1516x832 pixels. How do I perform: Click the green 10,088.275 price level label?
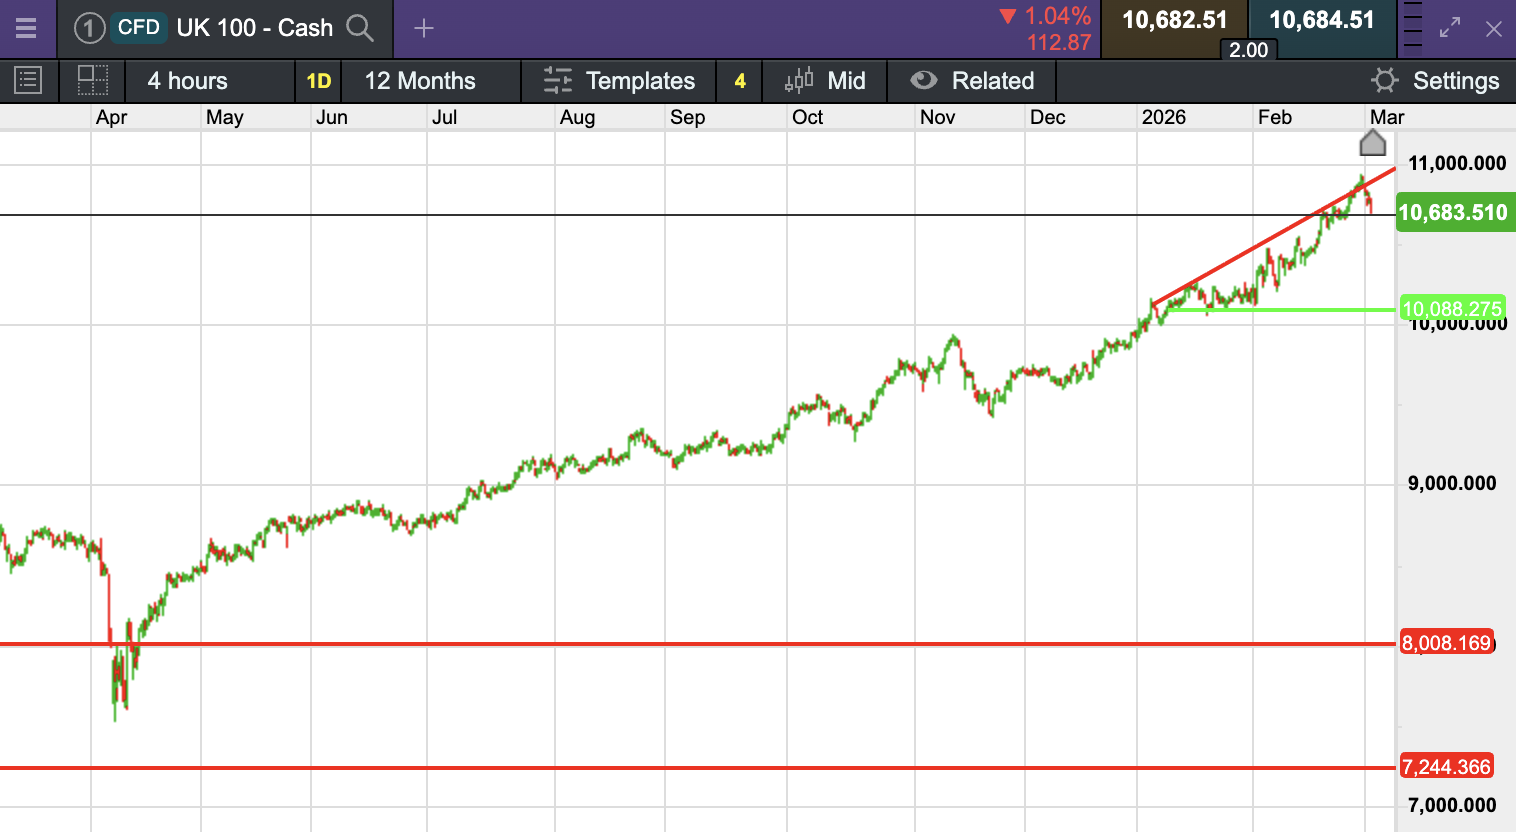tap(1451, 309)
